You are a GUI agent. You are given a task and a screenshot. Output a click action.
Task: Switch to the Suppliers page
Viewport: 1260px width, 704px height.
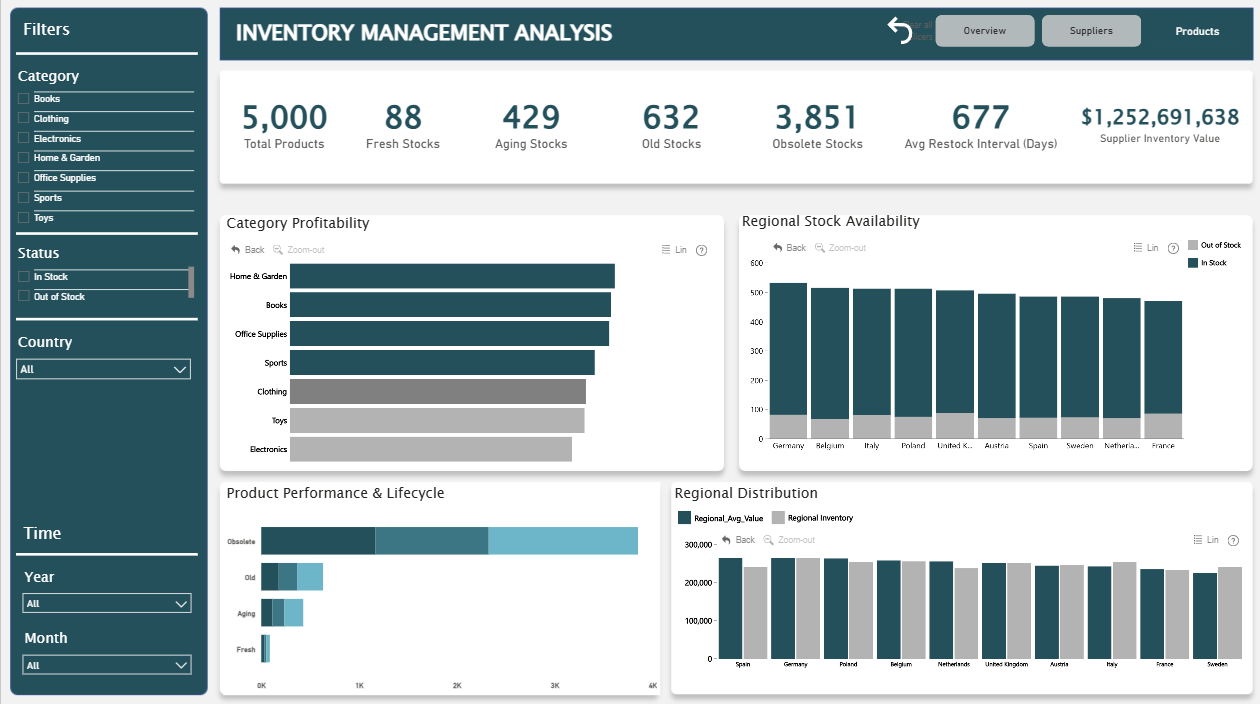click(1091, 31)
